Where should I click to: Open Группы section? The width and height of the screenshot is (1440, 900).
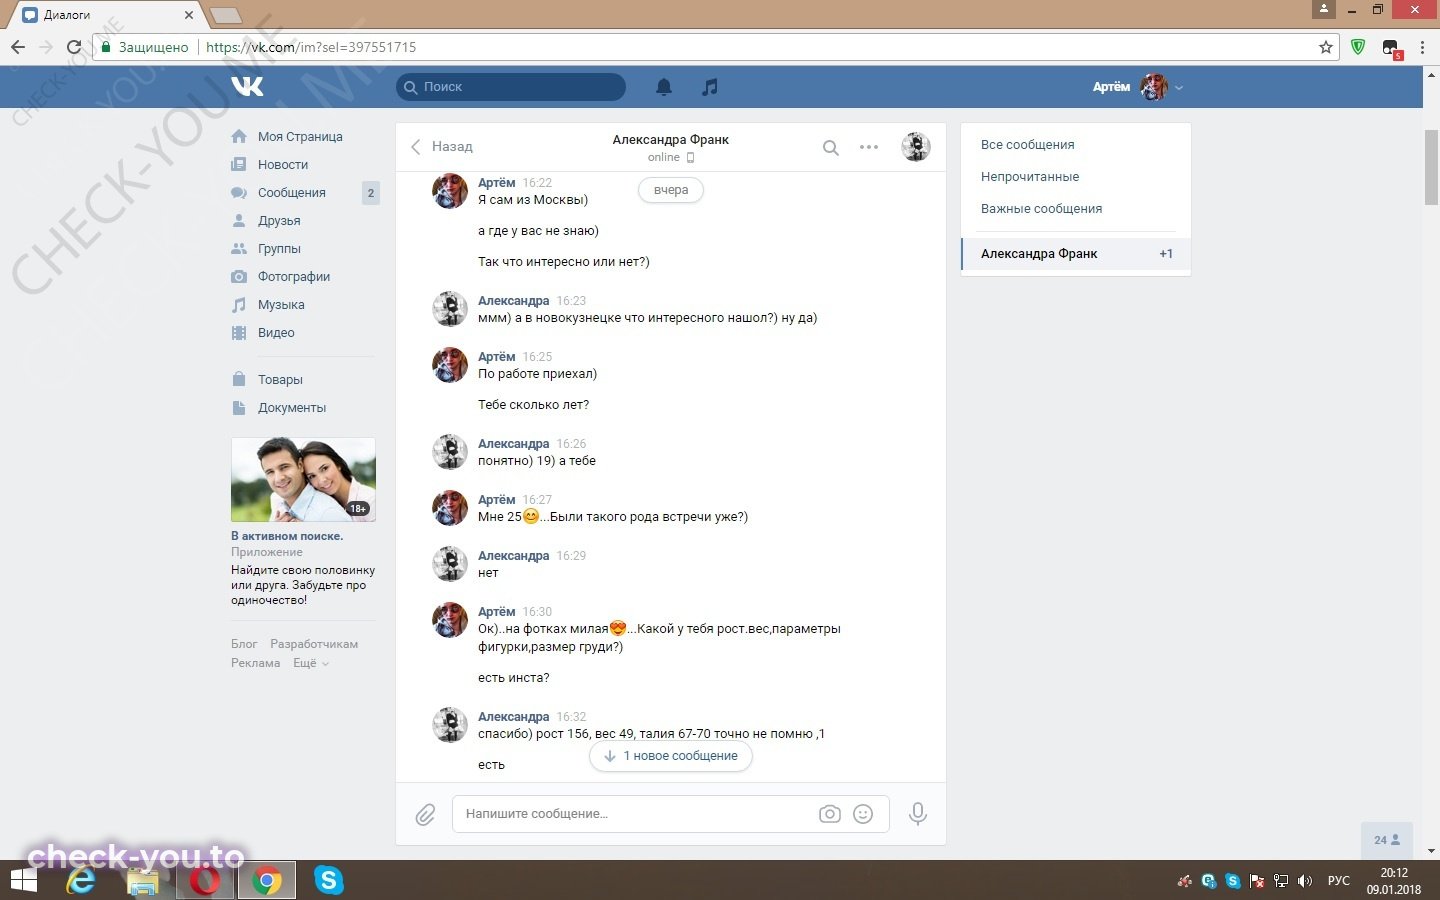[x=279, y=249]
